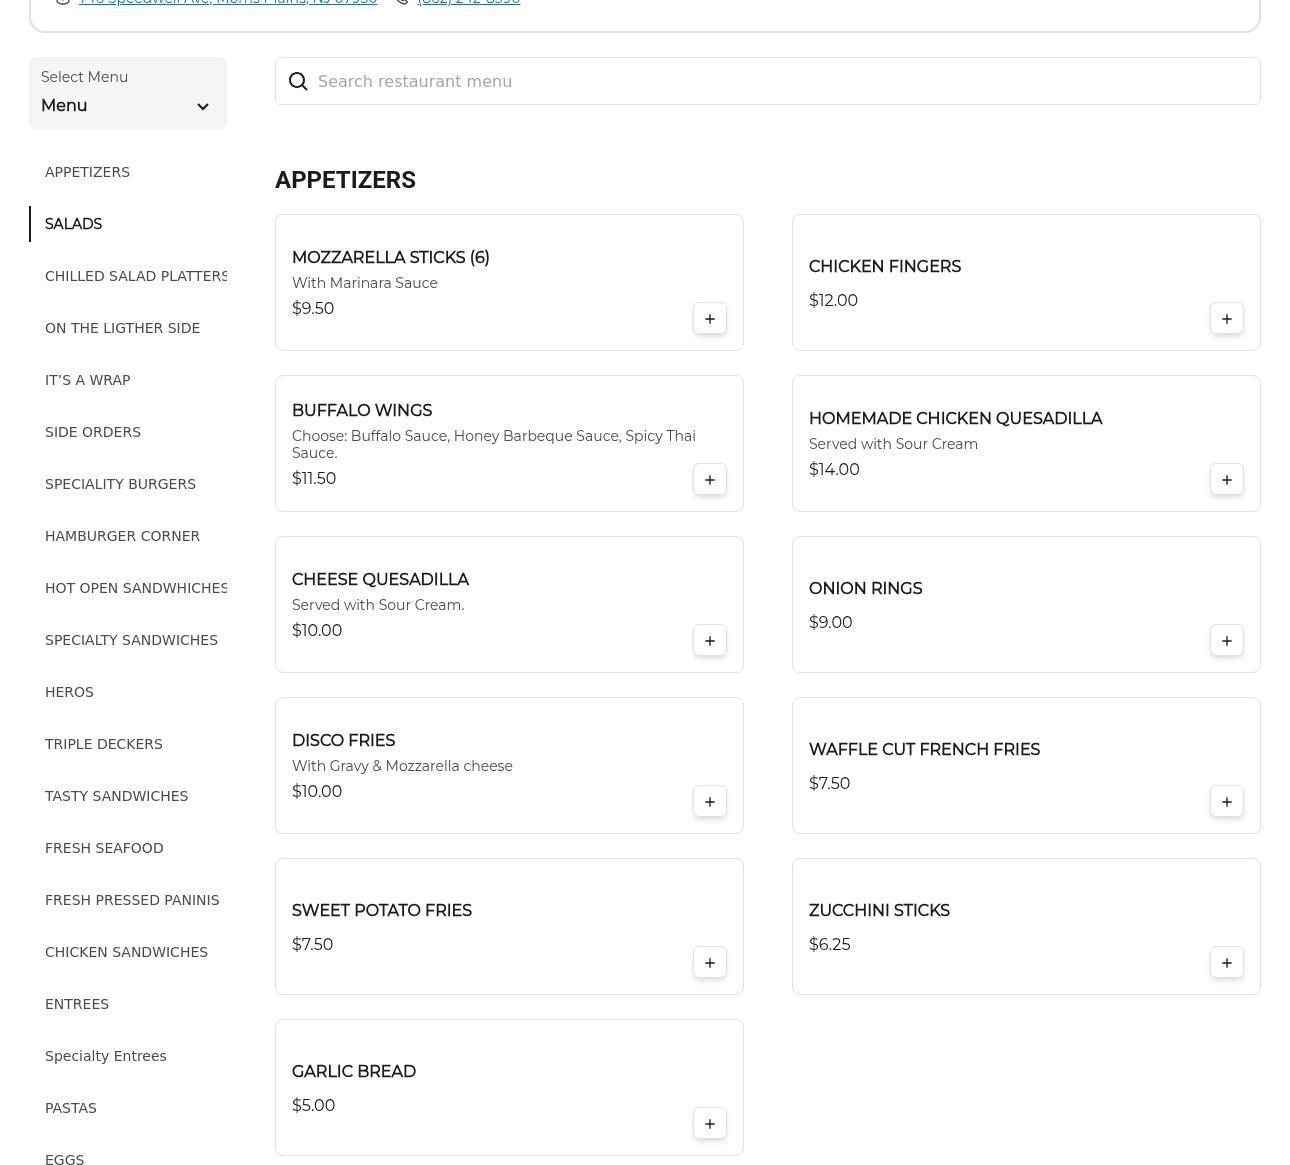Add Garlic Bread to the cart

tap(709, 1124)
